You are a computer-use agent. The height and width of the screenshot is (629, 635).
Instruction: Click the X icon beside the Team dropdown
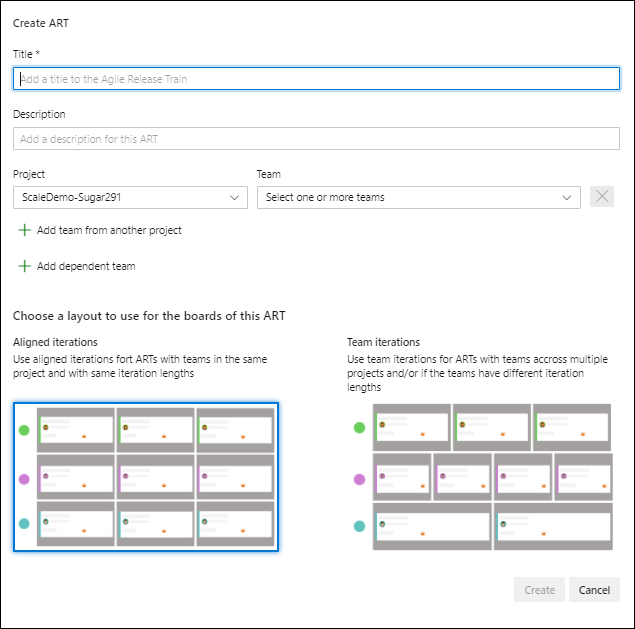(602, 197)
